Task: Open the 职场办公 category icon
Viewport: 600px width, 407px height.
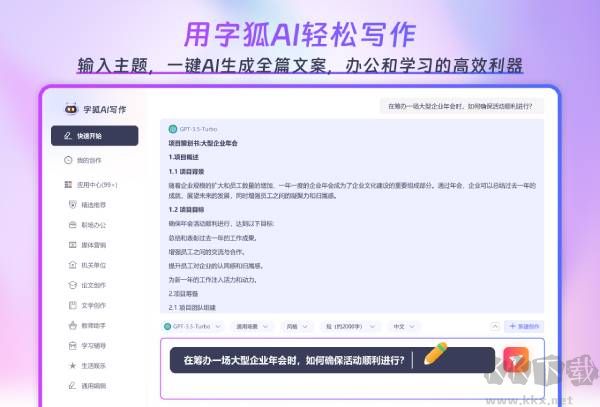Action: [72, 224]
